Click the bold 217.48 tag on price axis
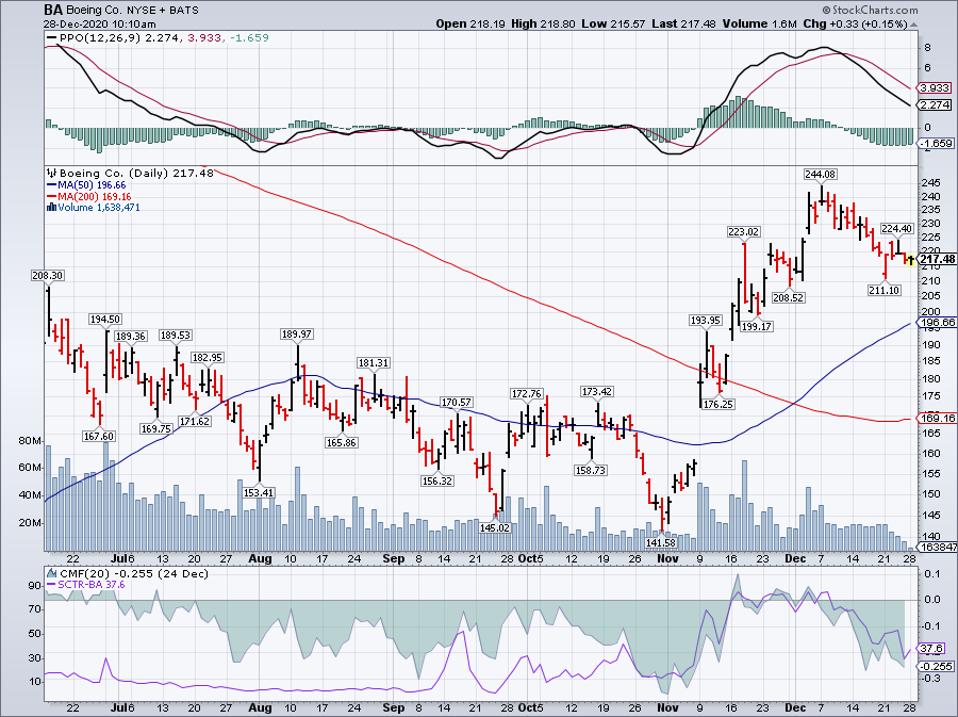This screenshot has height=717, width=958. tap(937, 260)
